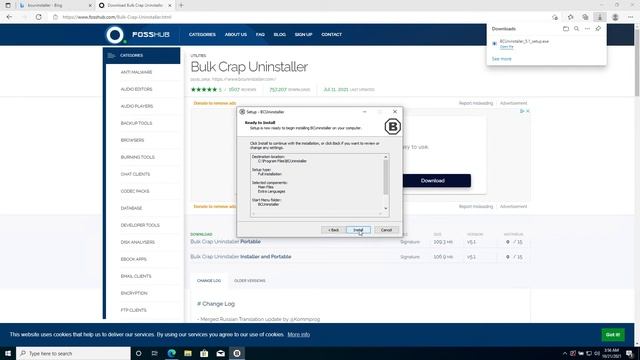
Task: Open the FAQ page
Action: tap(260, 35)
